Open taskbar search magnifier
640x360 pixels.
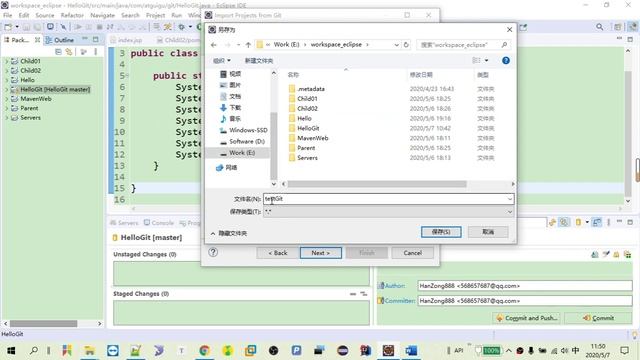(34, 350)
